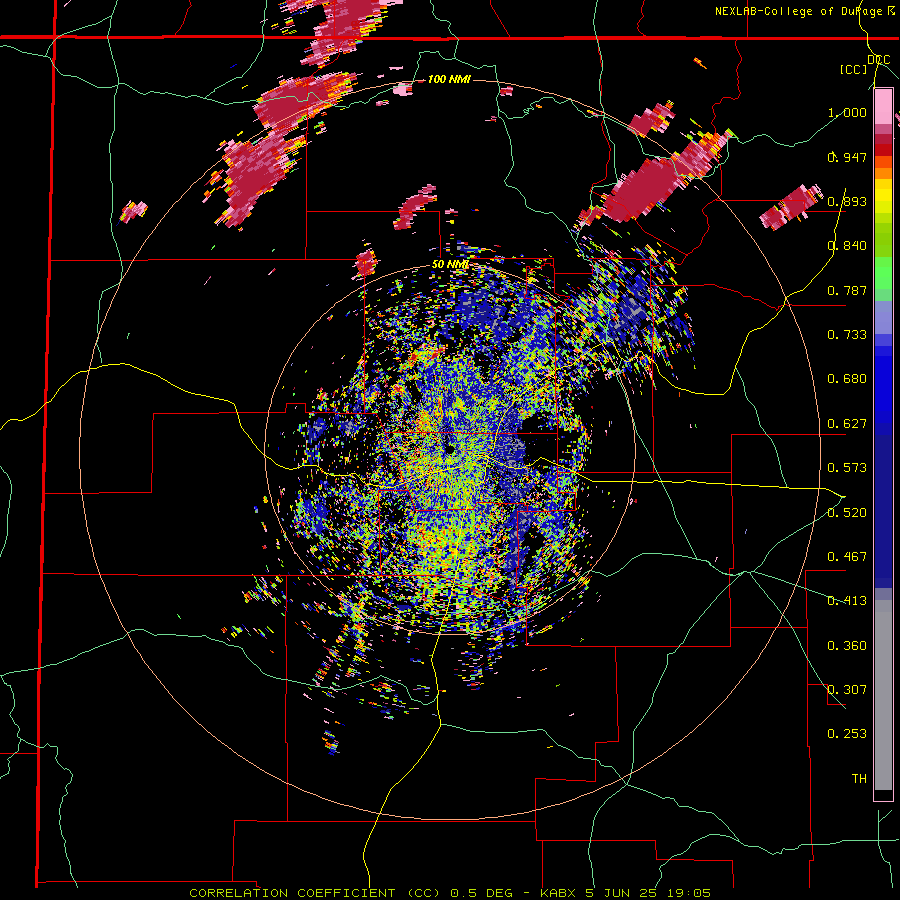Click the 0.680 legend value
900x900 pixels.
tap(847, 379)
